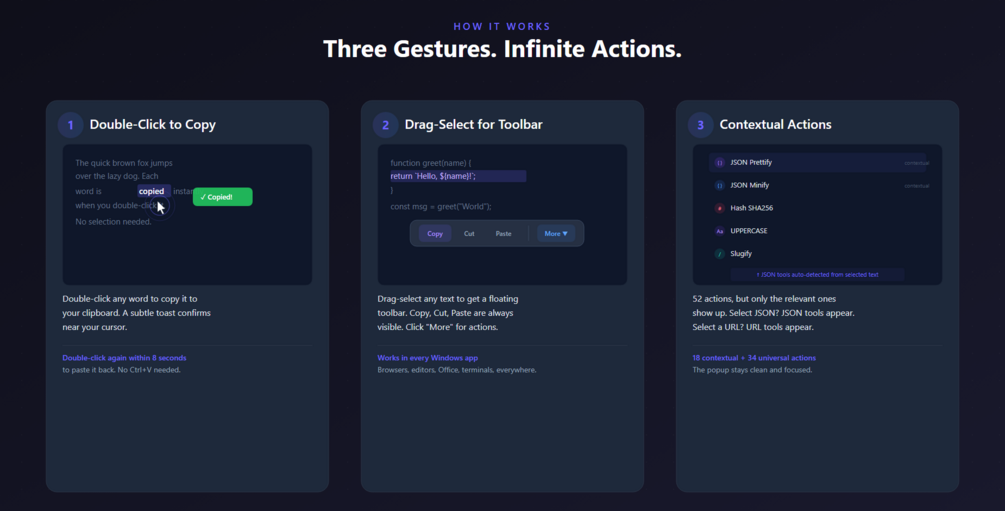Select the JSON Prettify action row
Image resolution: width=1005 pixels, height=511 pixels.
point(818,162)
